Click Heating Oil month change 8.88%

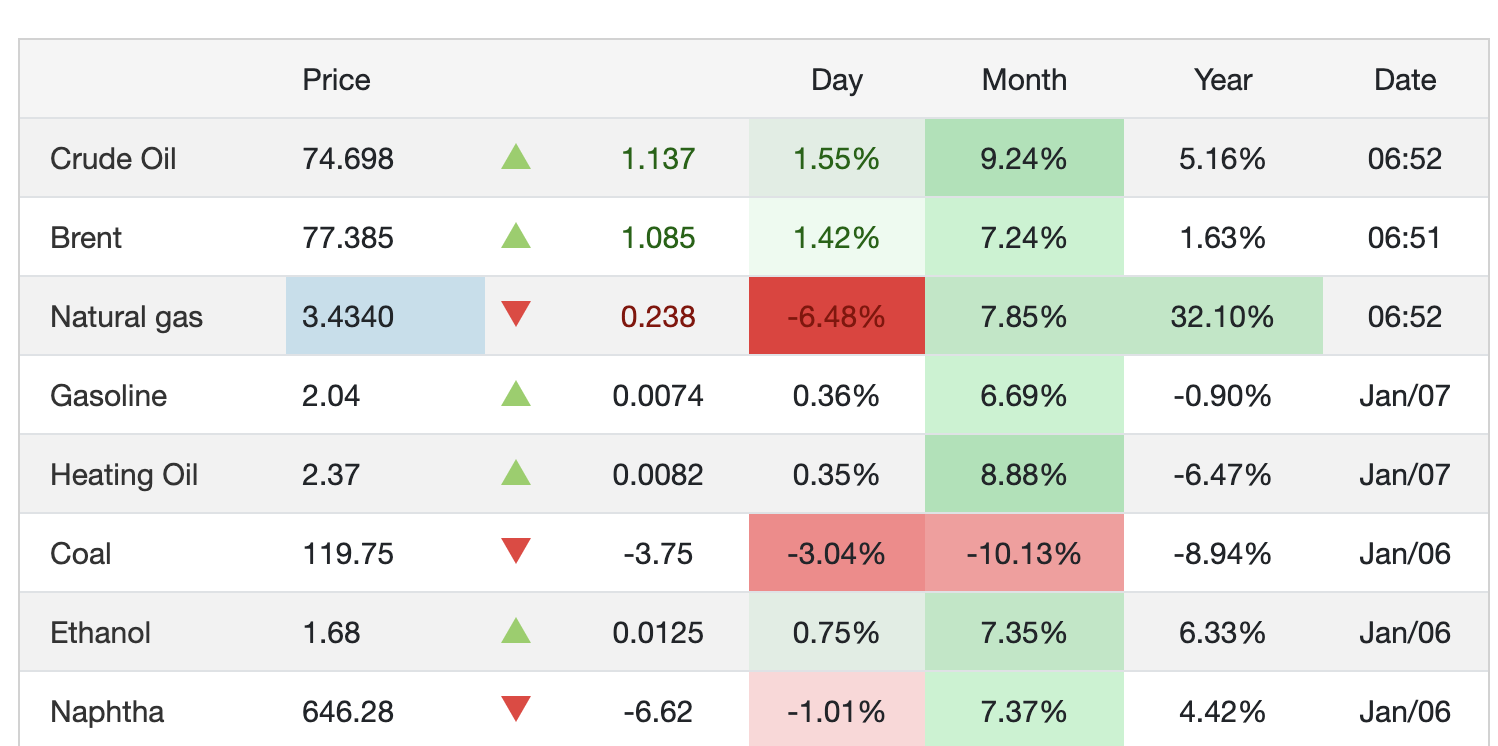1024,475
